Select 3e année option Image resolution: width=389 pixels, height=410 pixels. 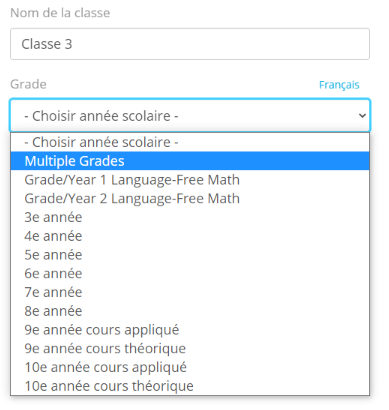click(x=190, y=217)
